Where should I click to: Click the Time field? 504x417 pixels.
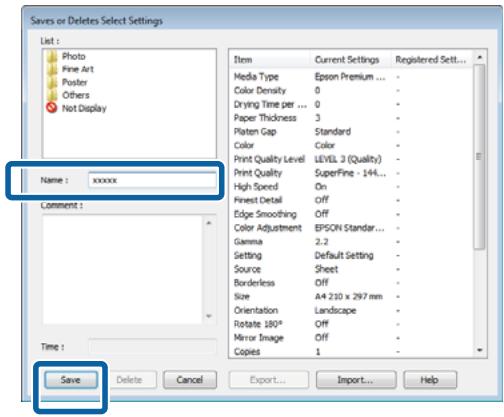click(x=152, y=347)
